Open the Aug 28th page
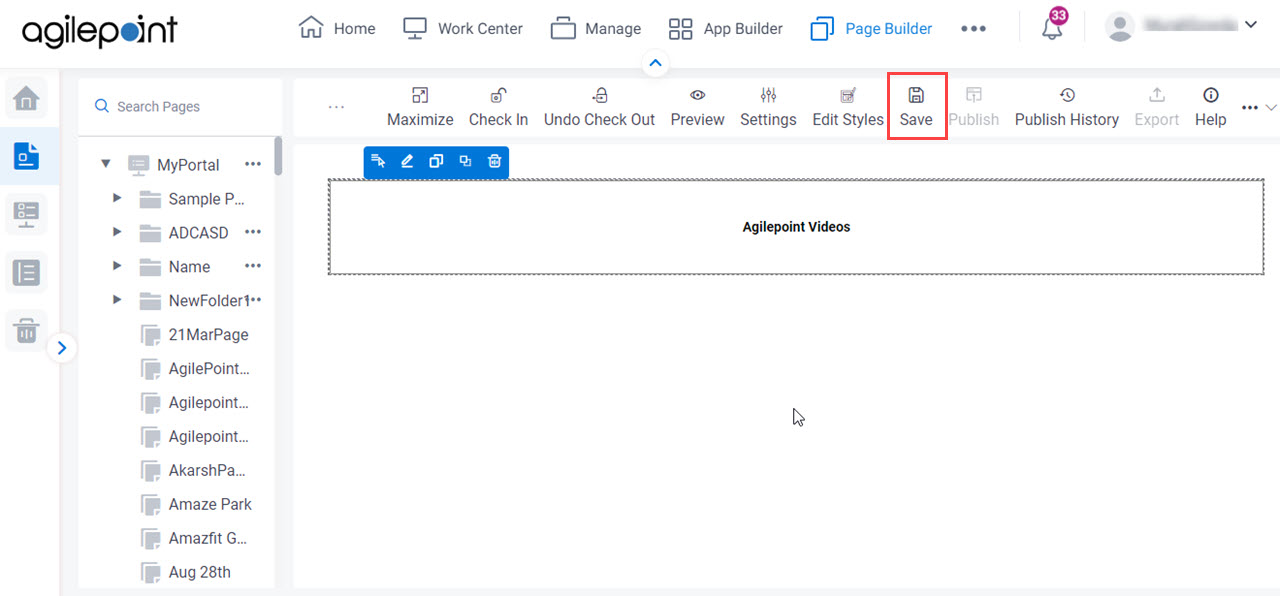This screenshot has width=1280, height=596. click(199, 572)
